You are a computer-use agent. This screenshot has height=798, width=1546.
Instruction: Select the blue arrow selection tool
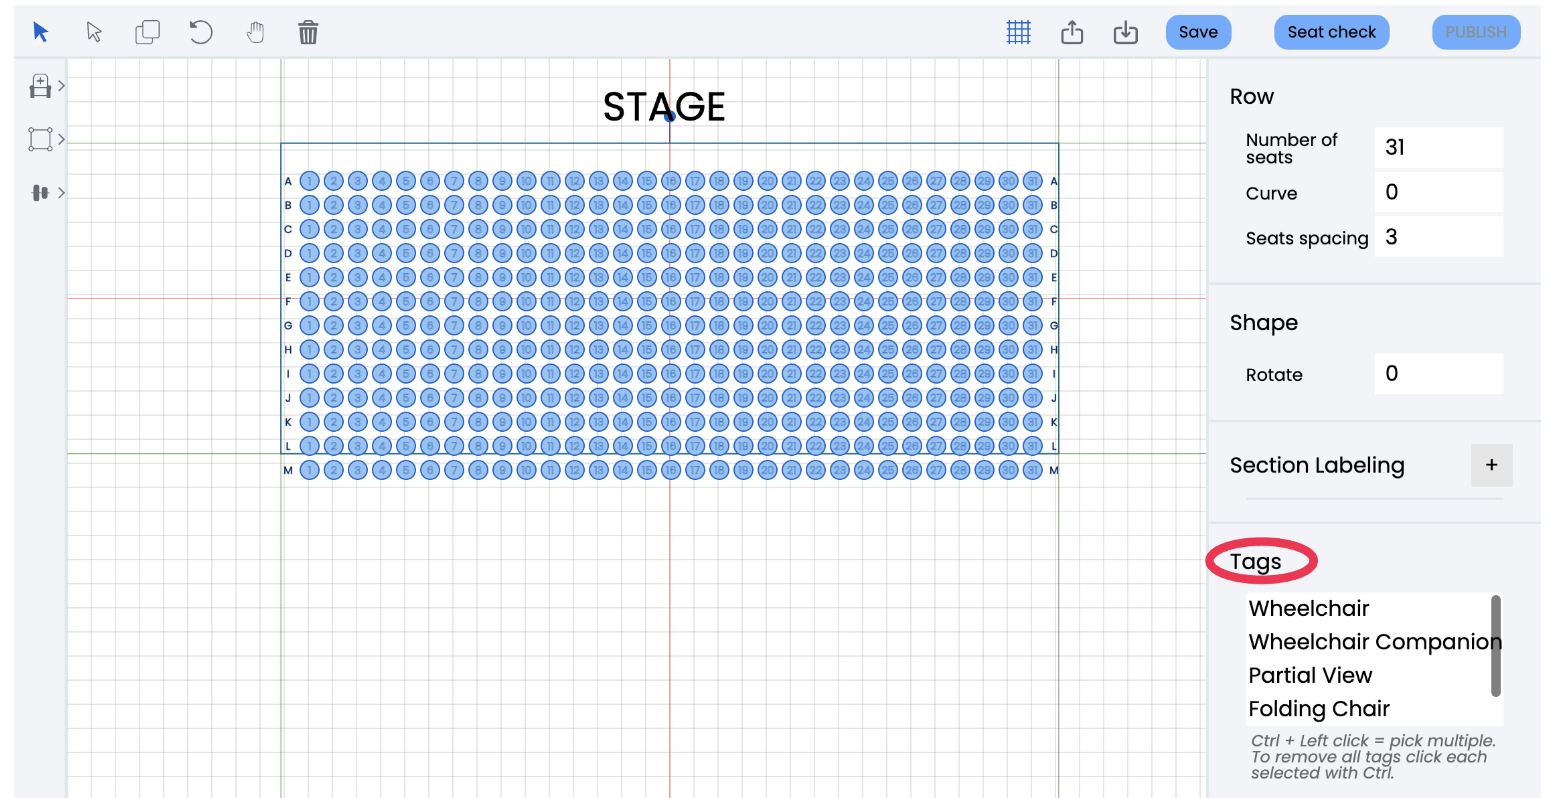[39, 31]
